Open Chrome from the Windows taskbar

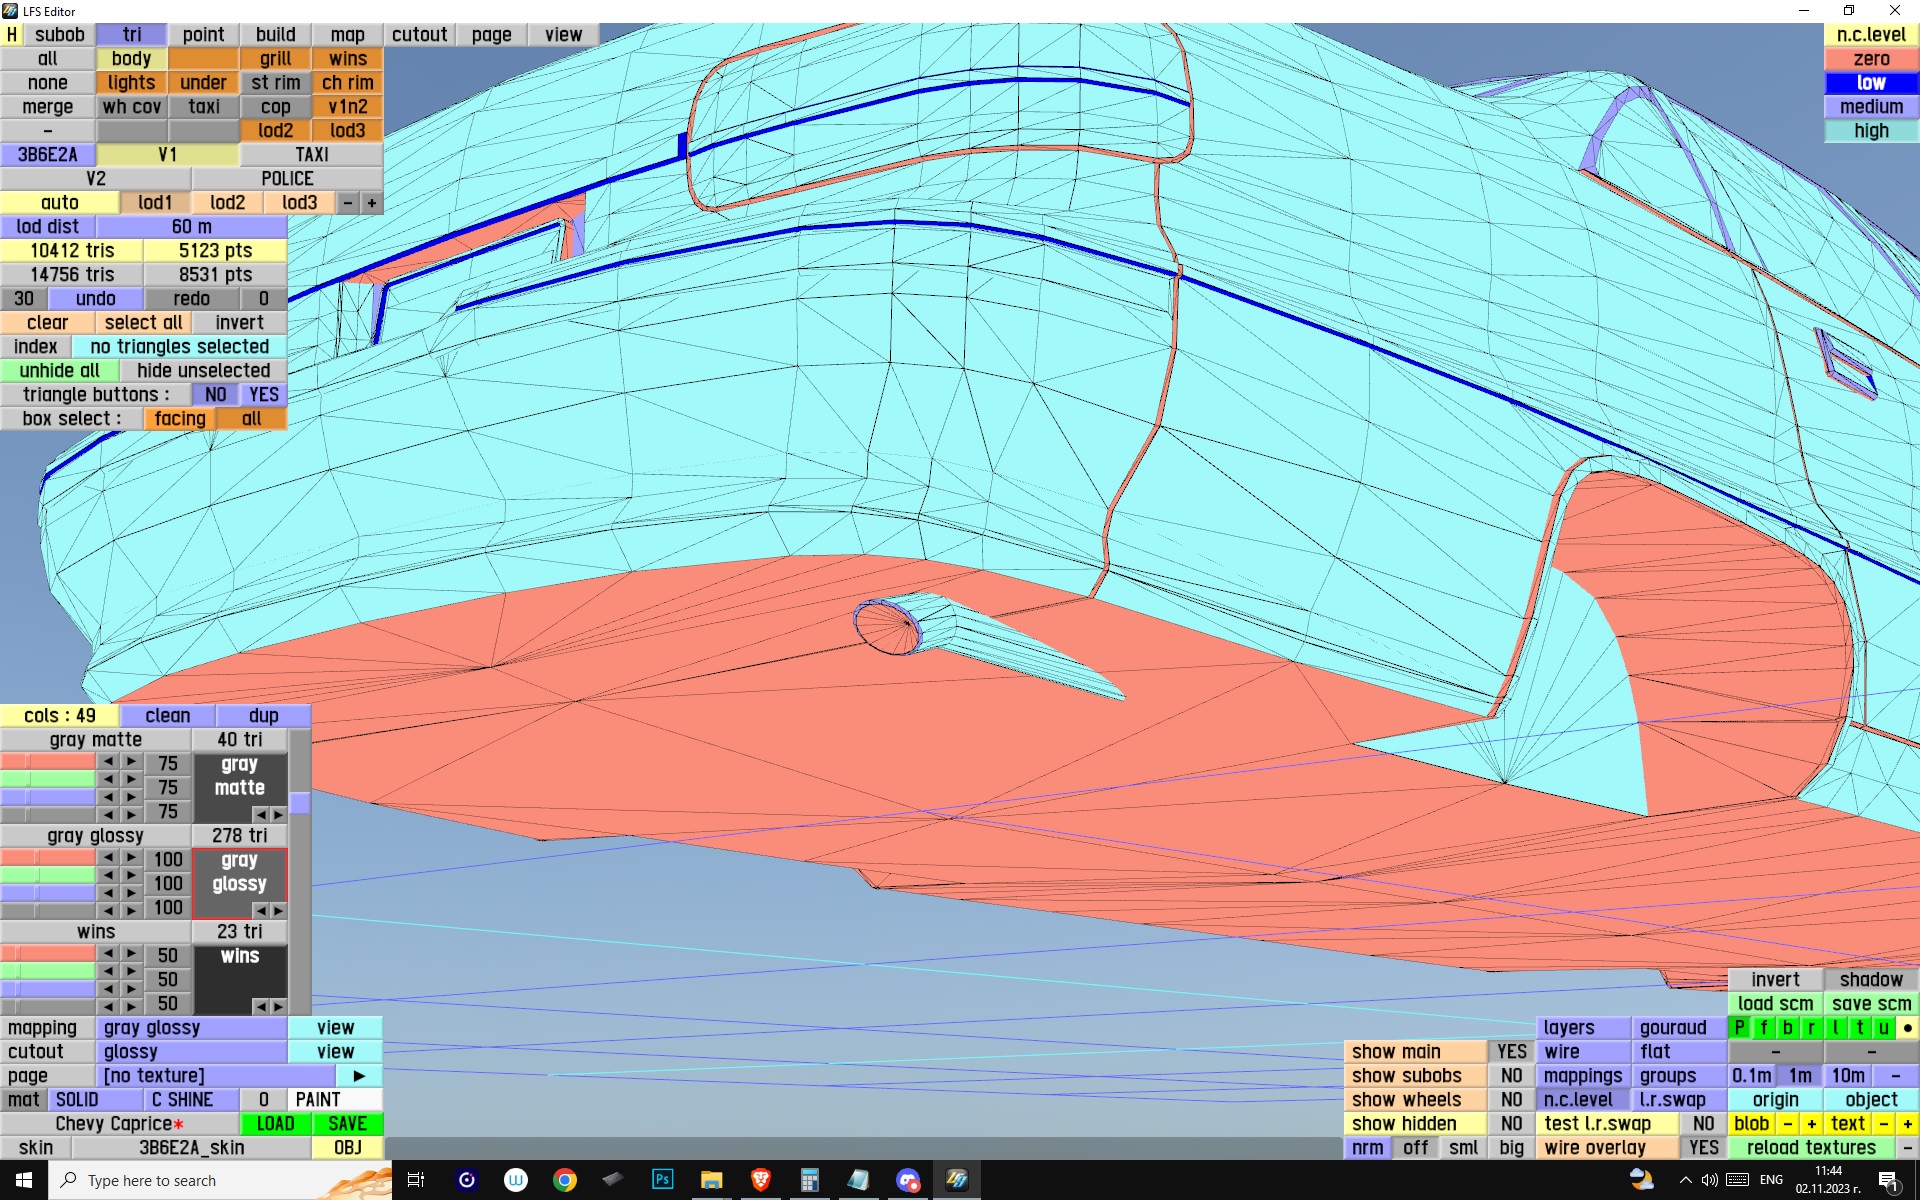click(565, 1180)
